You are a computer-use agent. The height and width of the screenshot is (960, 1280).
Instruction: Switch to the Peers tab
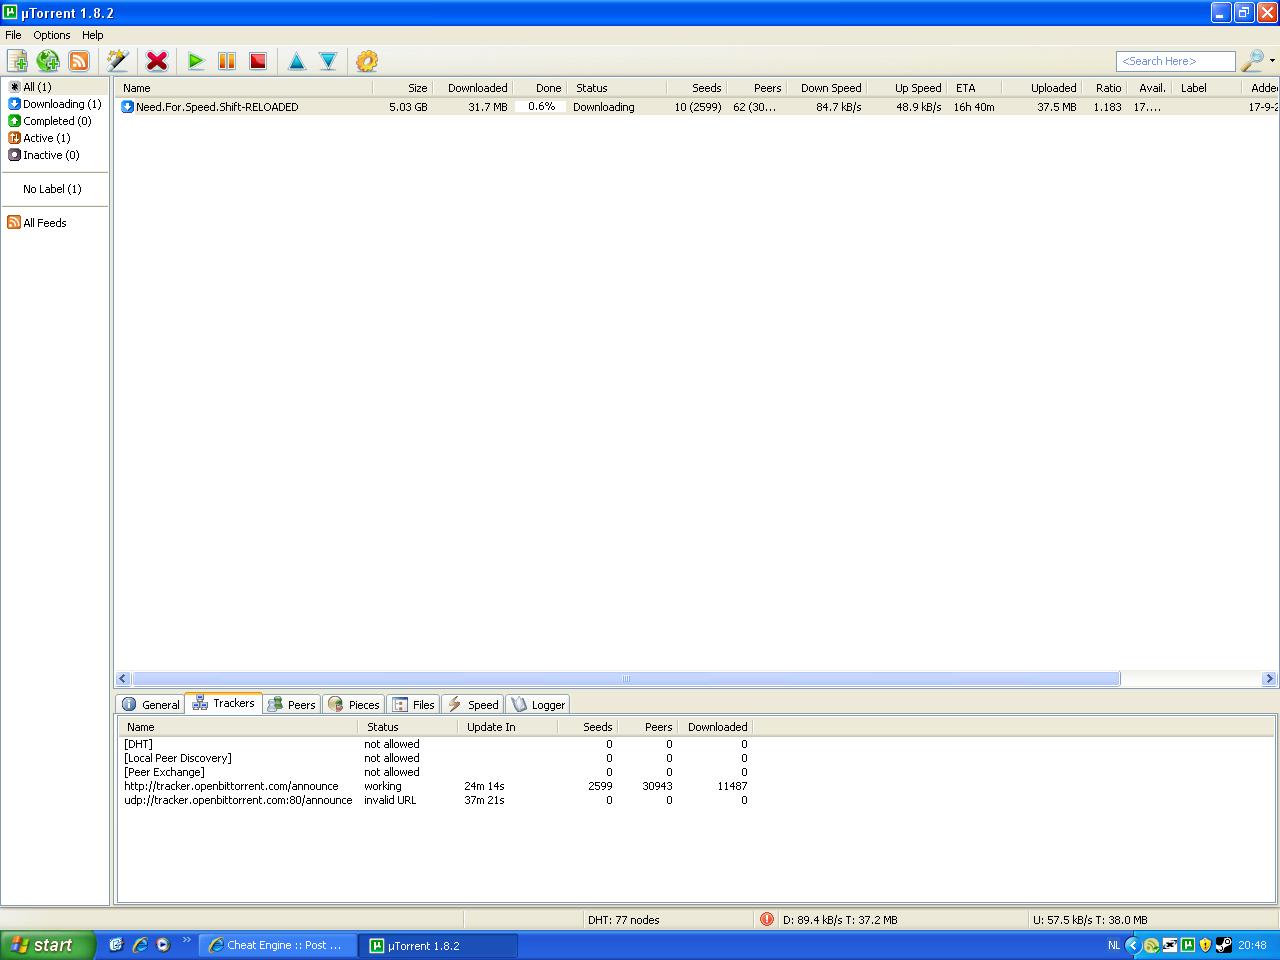pyautogui.click(x=291, y=704)
